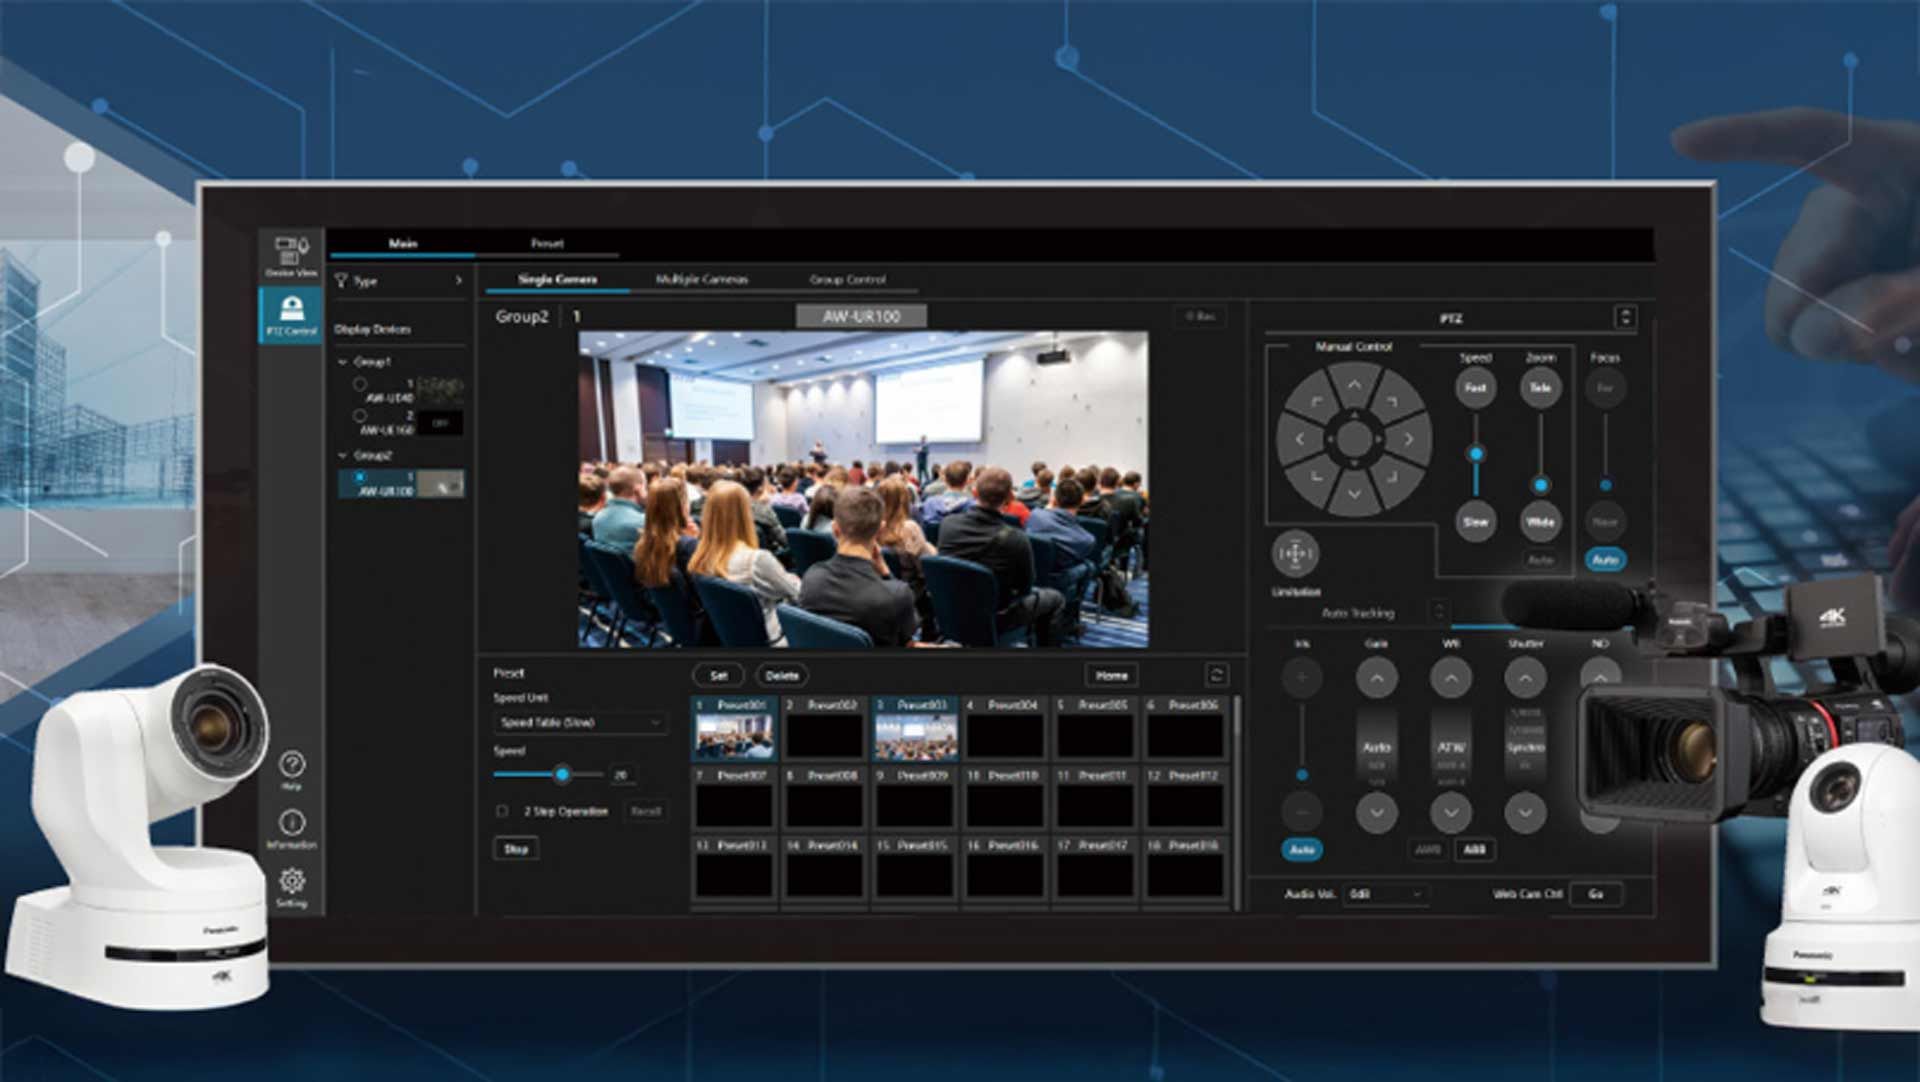
Task: Open the Audio Vol. dropdown
Action: (x=1385, y=894)
